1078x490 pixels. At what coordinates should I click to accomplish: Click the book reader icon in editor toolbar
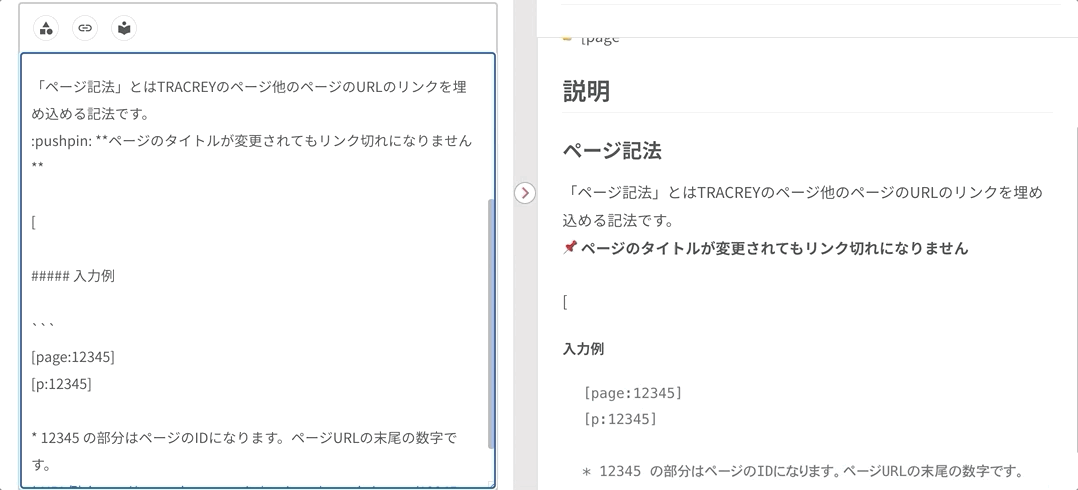(x=124, y=28)
